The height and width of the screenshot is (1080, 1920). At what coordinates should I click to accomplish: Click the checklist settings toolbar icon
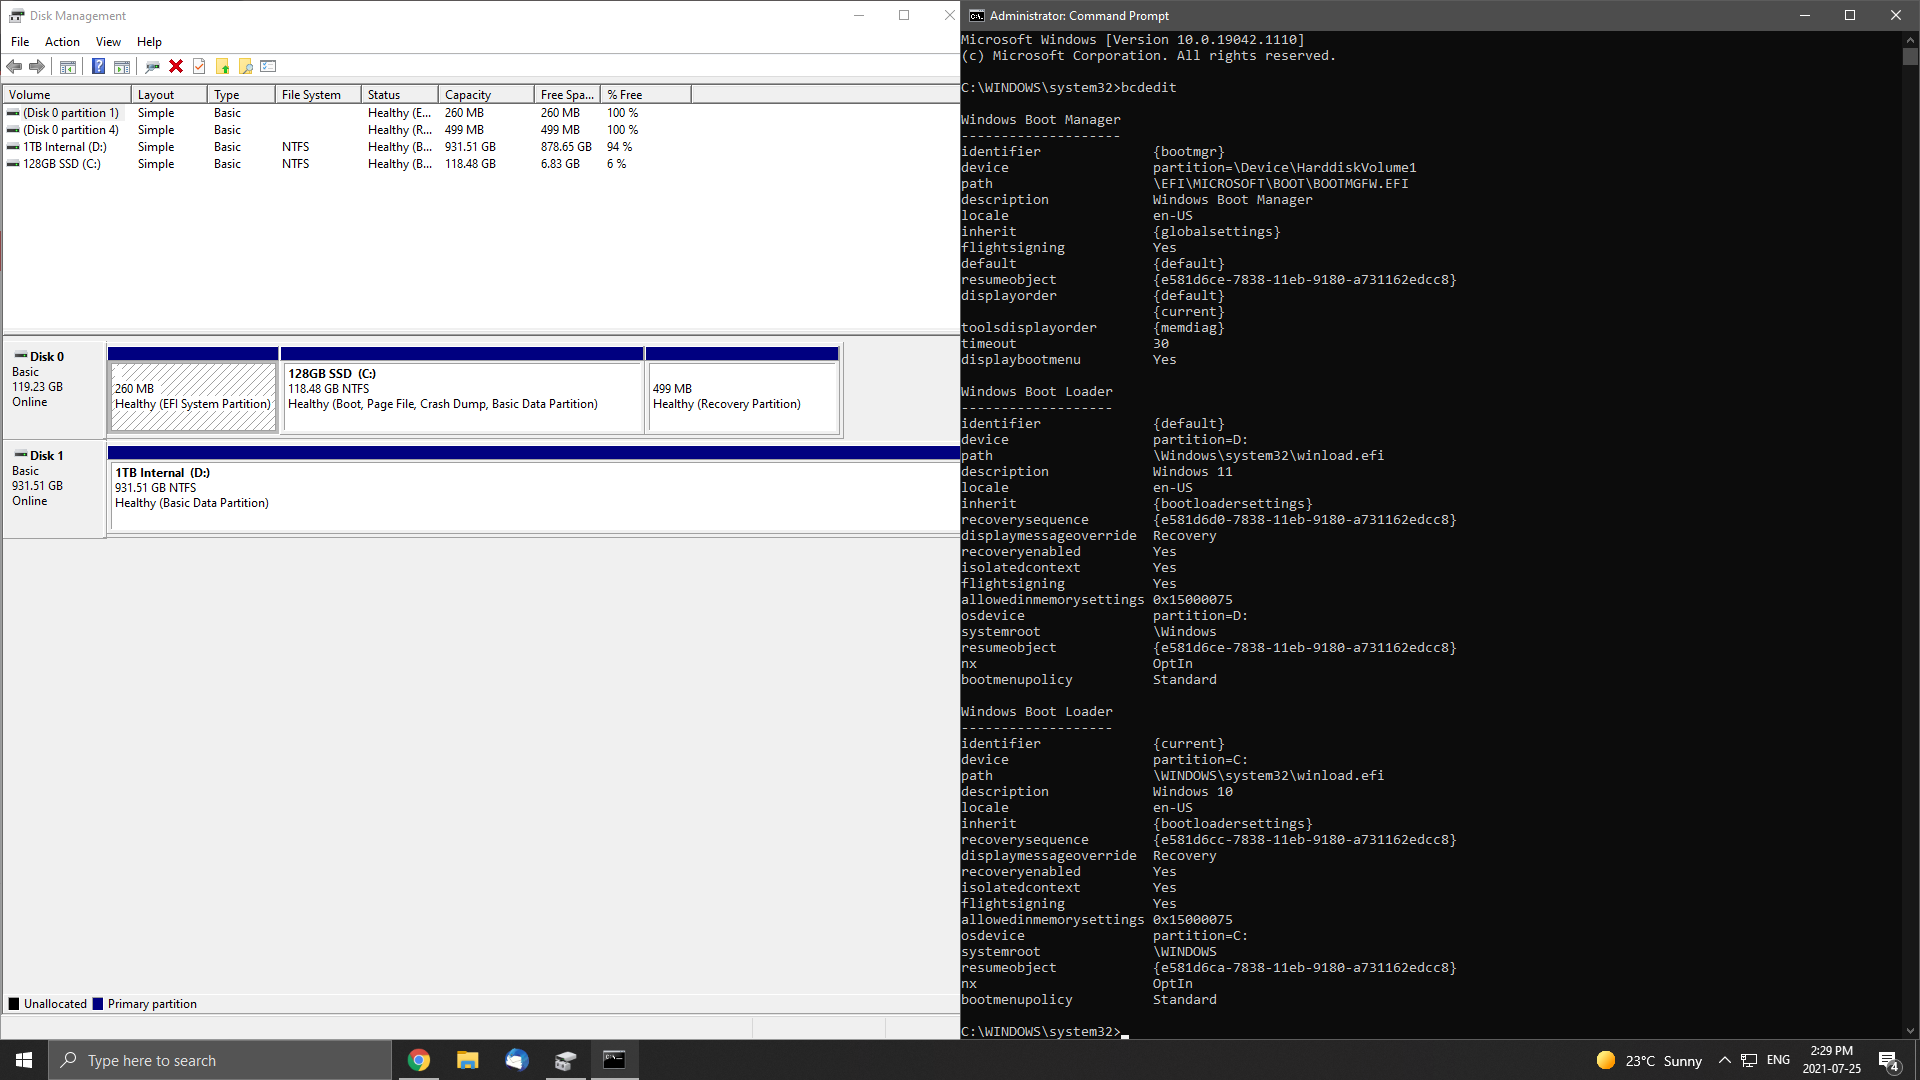[268, 66]
